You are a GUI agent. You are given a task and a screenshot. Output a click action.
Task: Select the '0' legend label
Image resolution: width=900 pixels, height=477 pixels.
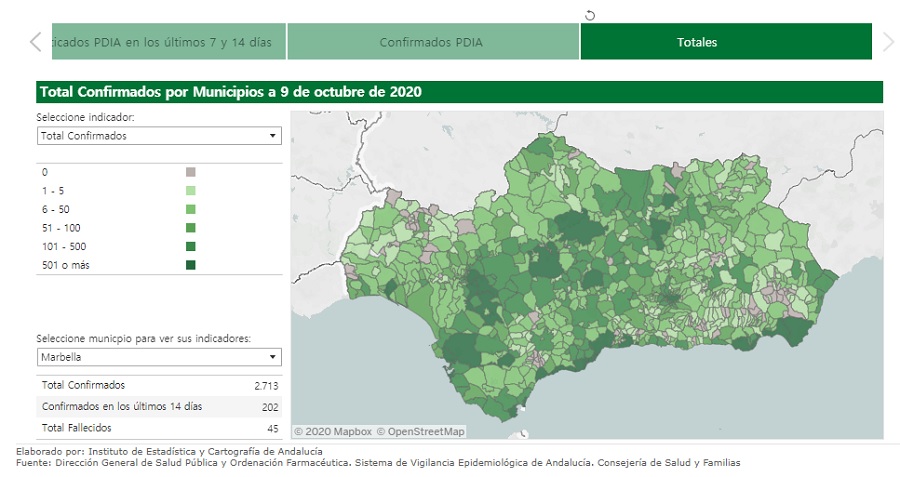45,172
